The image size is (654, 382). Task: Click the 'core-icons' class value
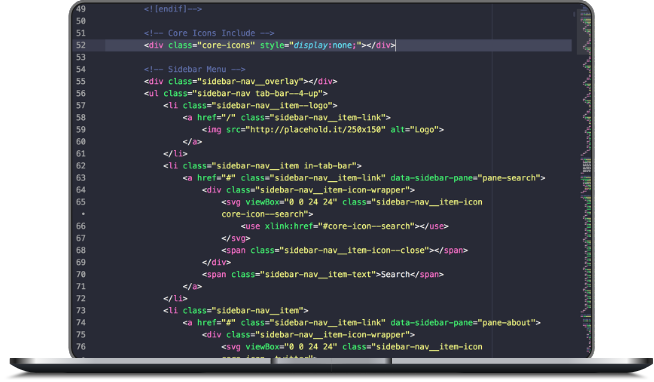(x=226, y=45)
